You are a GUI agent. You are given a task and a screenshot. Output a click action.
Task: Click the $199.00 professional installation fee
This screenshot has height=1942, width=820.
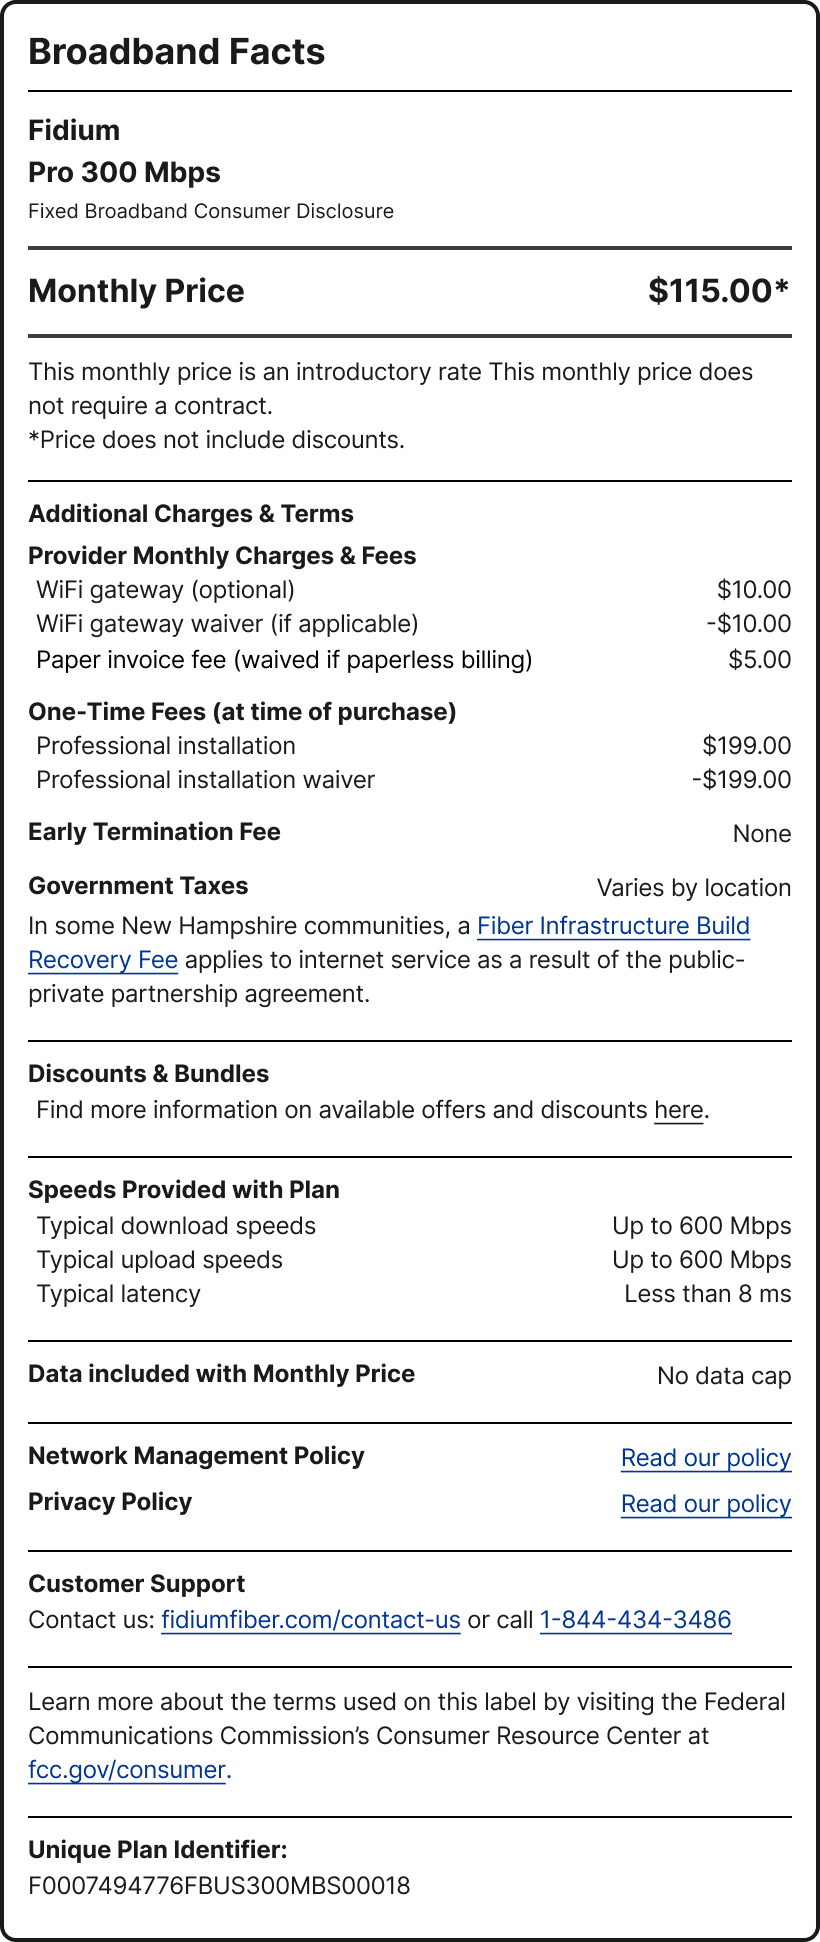point(746,746)
